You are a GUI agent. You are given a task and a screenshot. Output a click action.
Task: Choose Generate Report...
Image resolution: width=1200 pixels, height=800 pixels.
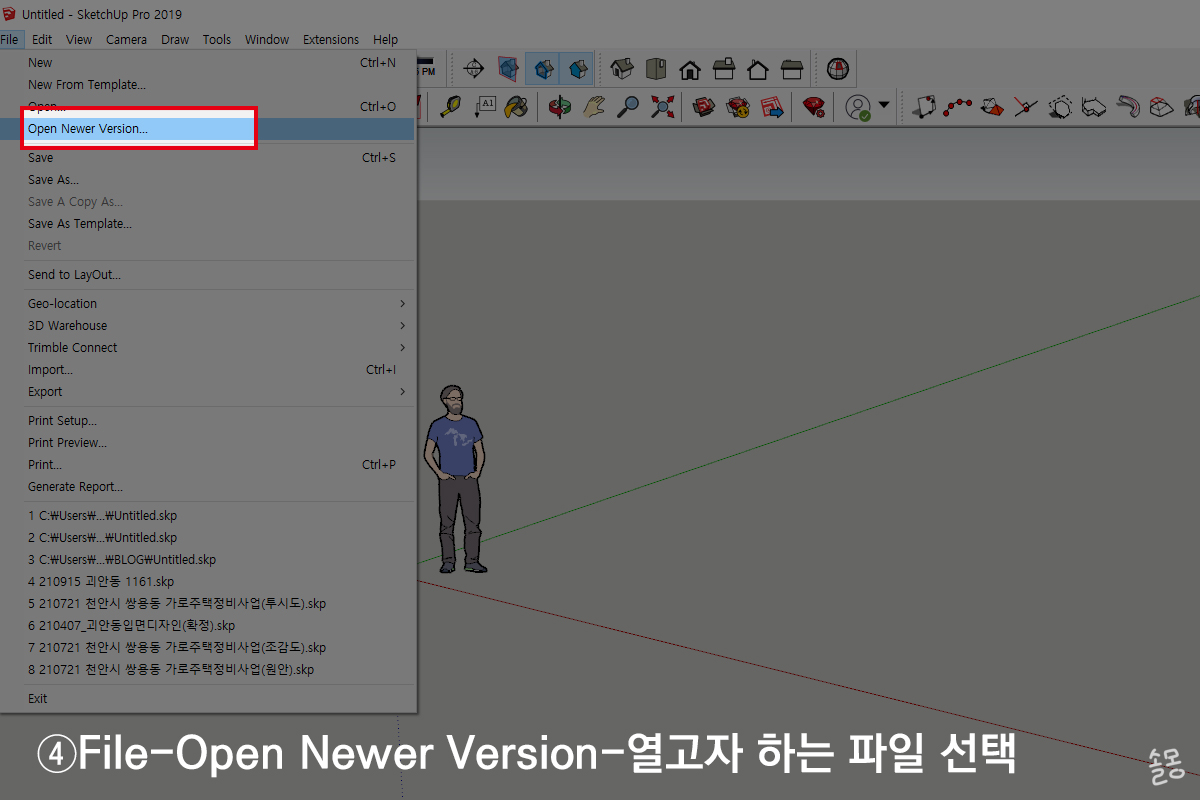208,486
